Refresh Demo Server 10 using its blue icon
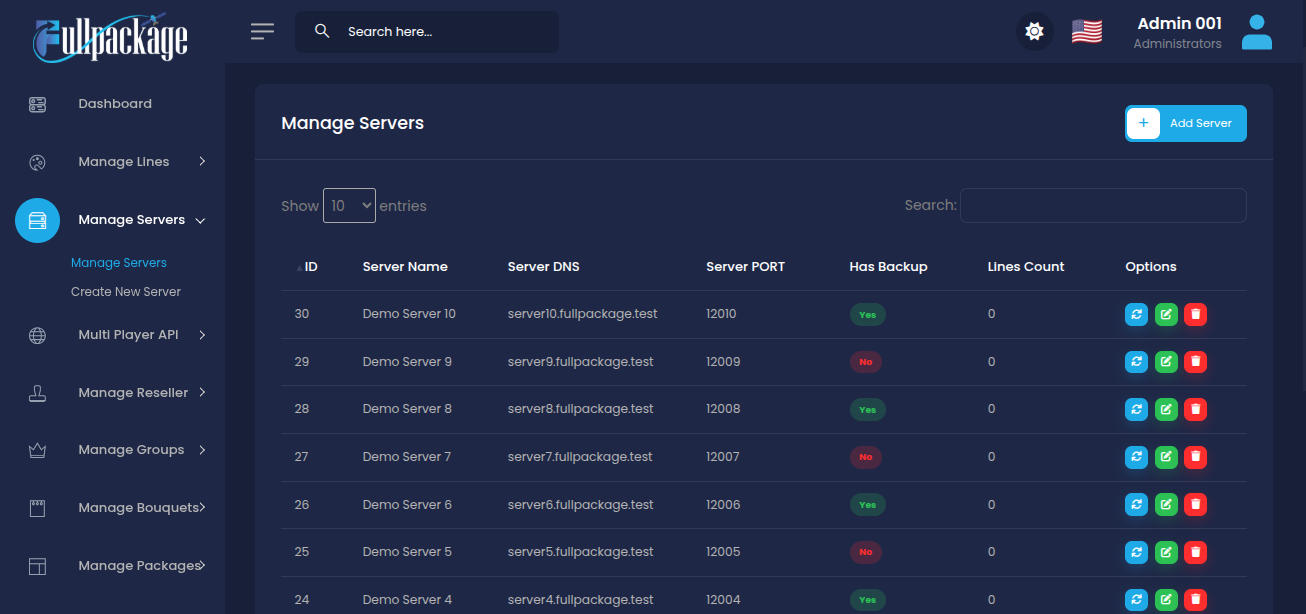This screenshot has height=614, width=1306. pyautogui.click(x=1136, y=314)
